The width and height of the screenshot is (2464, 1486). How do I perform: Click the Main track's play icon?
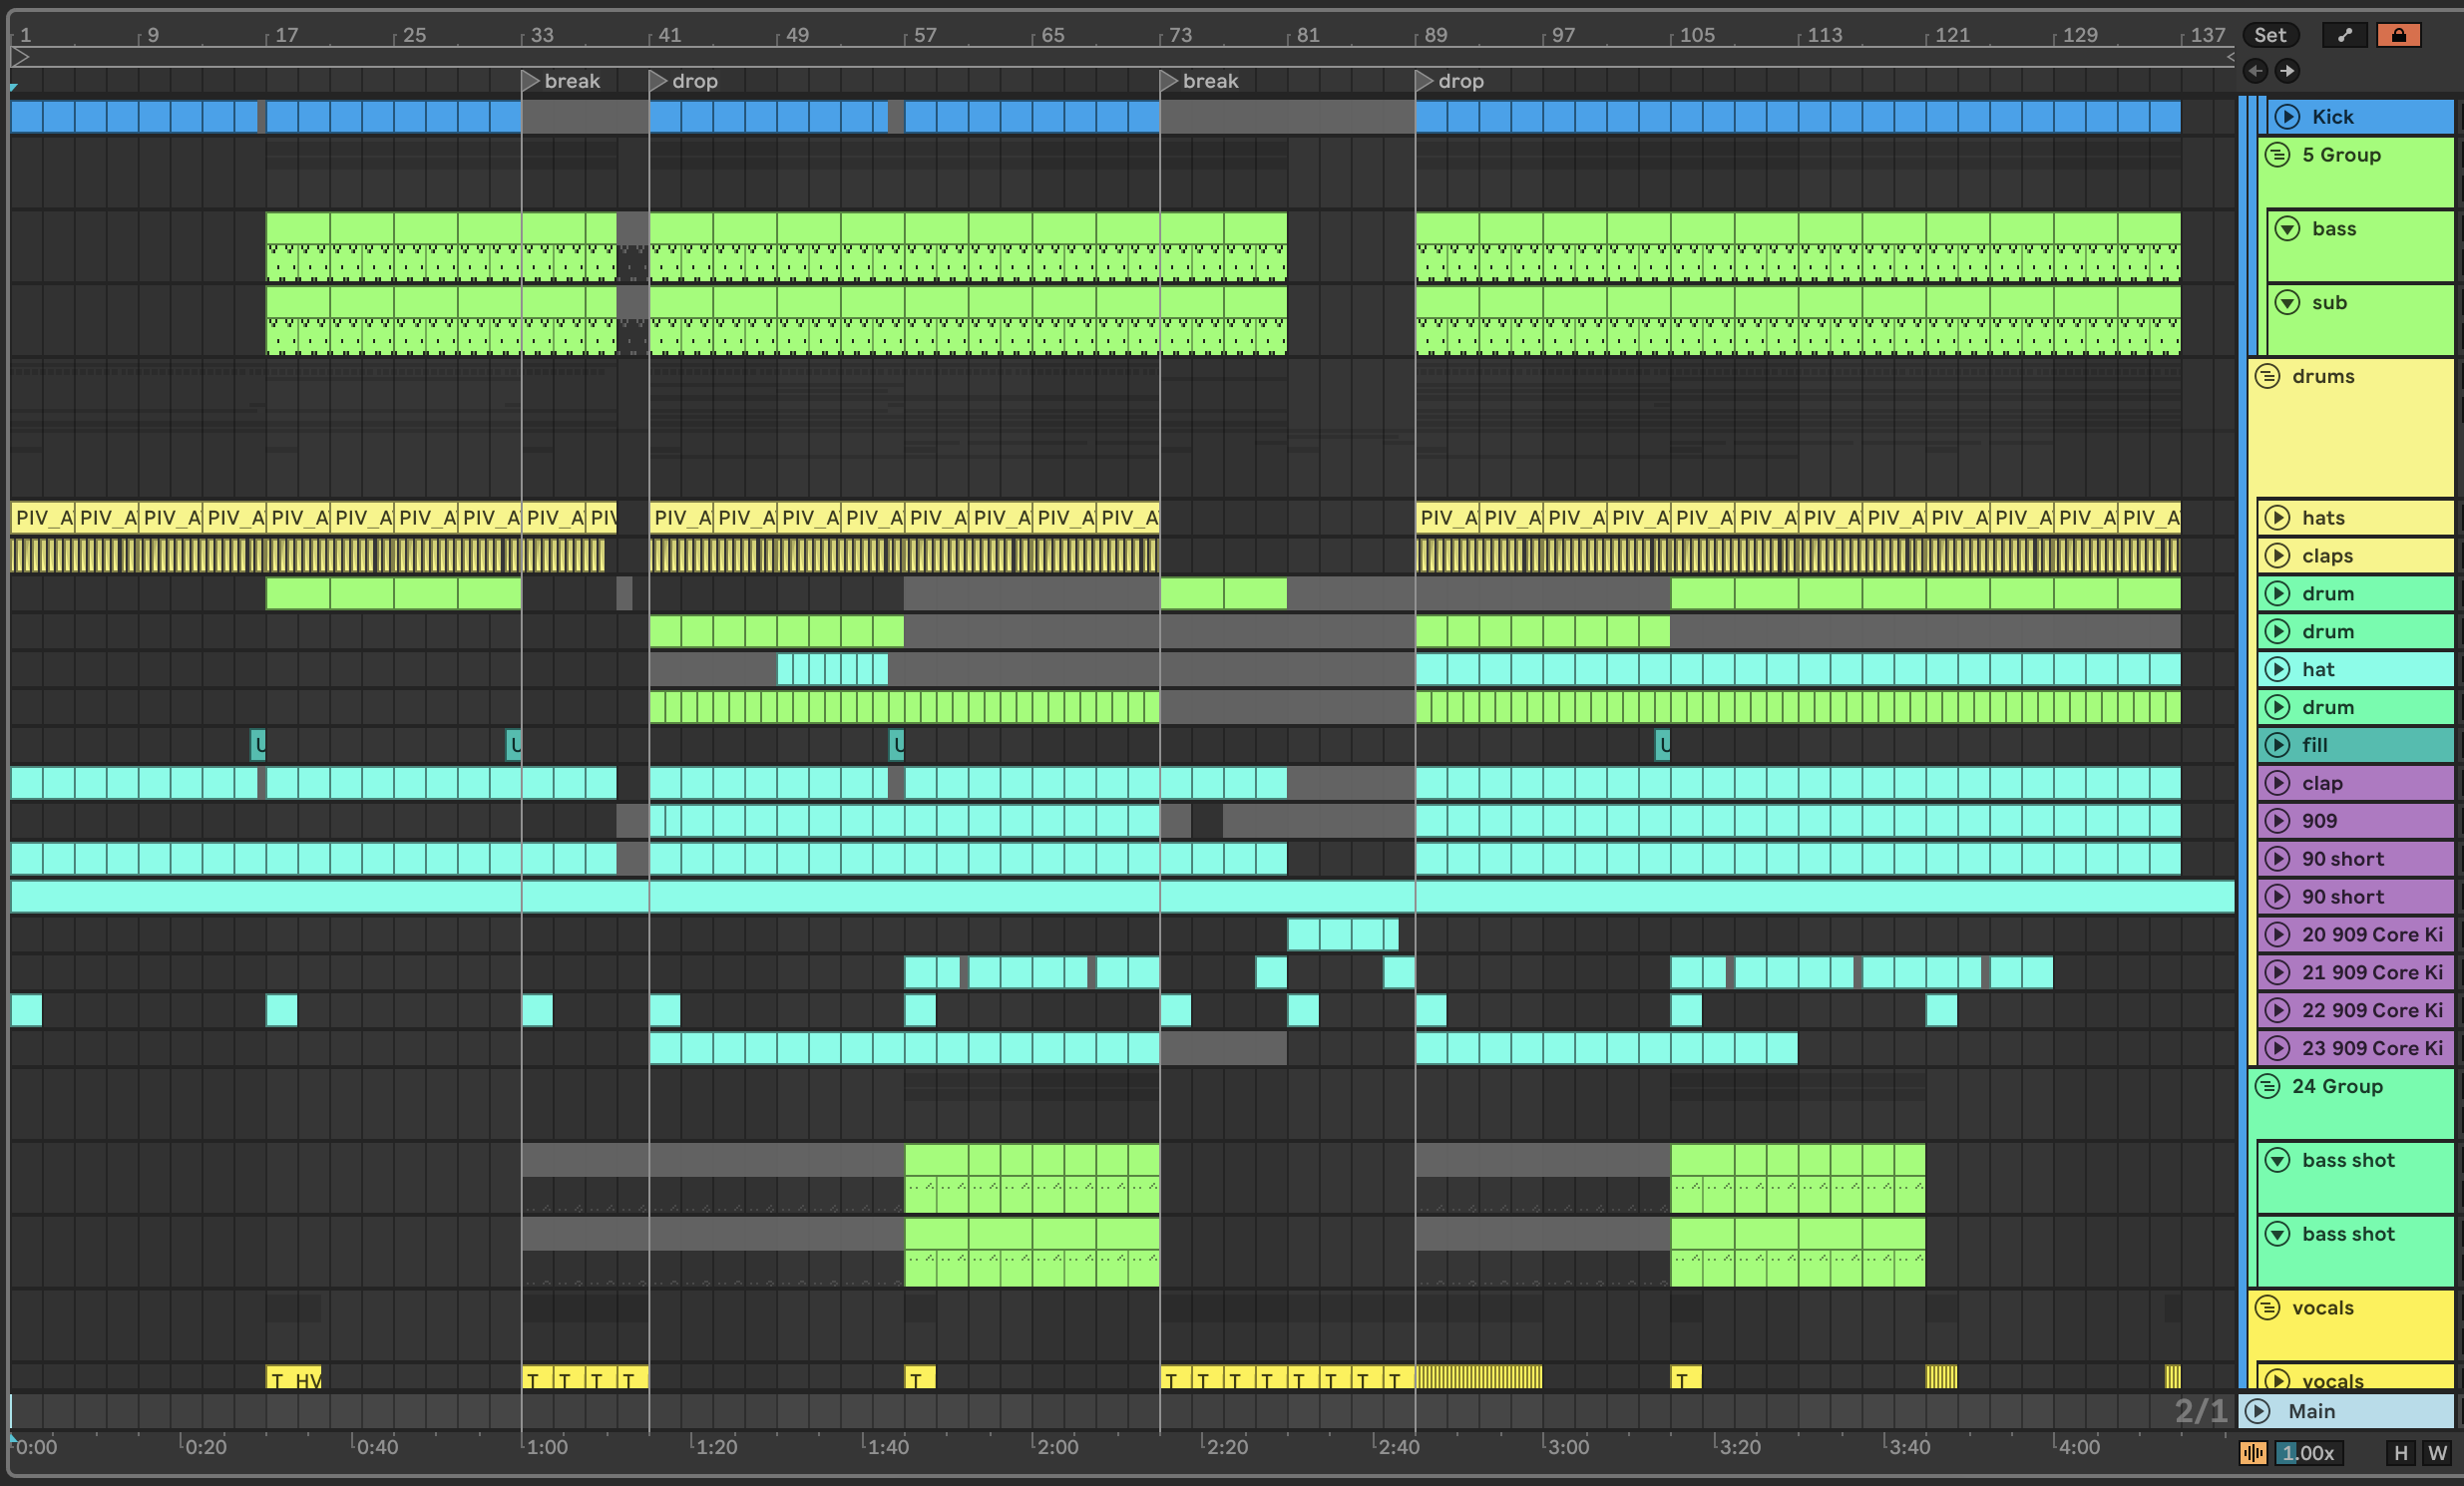pos(2257,1411)
